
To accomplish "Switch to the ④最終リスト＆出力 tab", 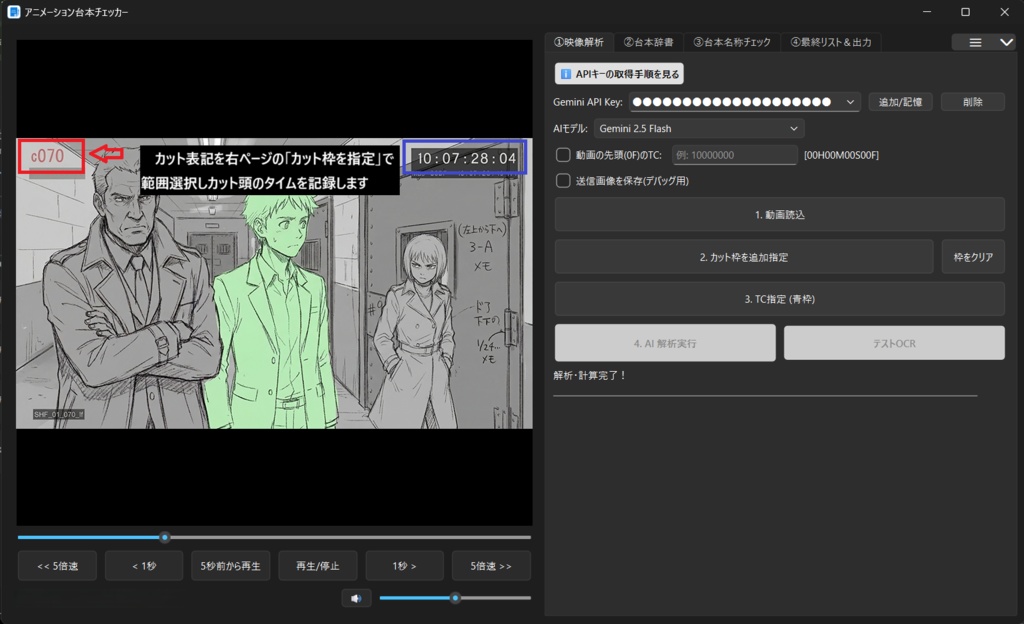I will [831, 42].
